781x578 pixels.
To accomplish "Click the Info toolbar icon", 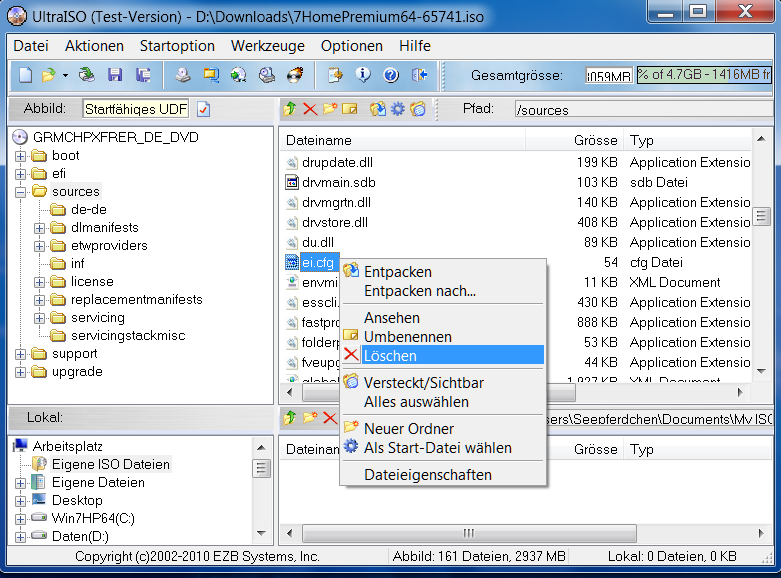I will click(x=363, y=75).
